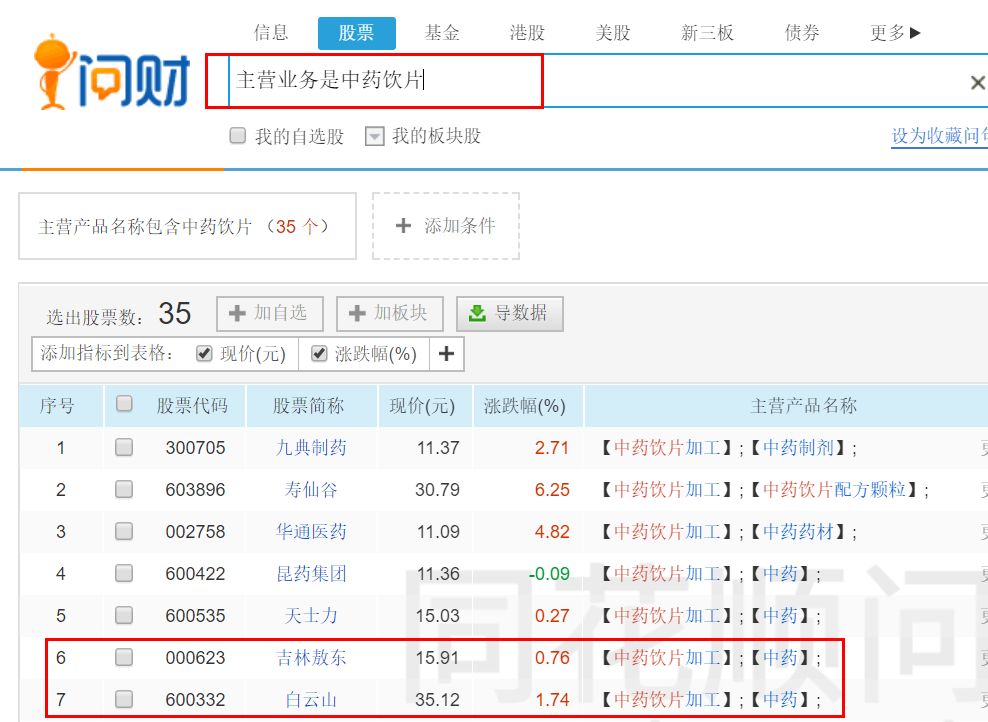Open the 天士力 stock link

click(x=311, y=615)
